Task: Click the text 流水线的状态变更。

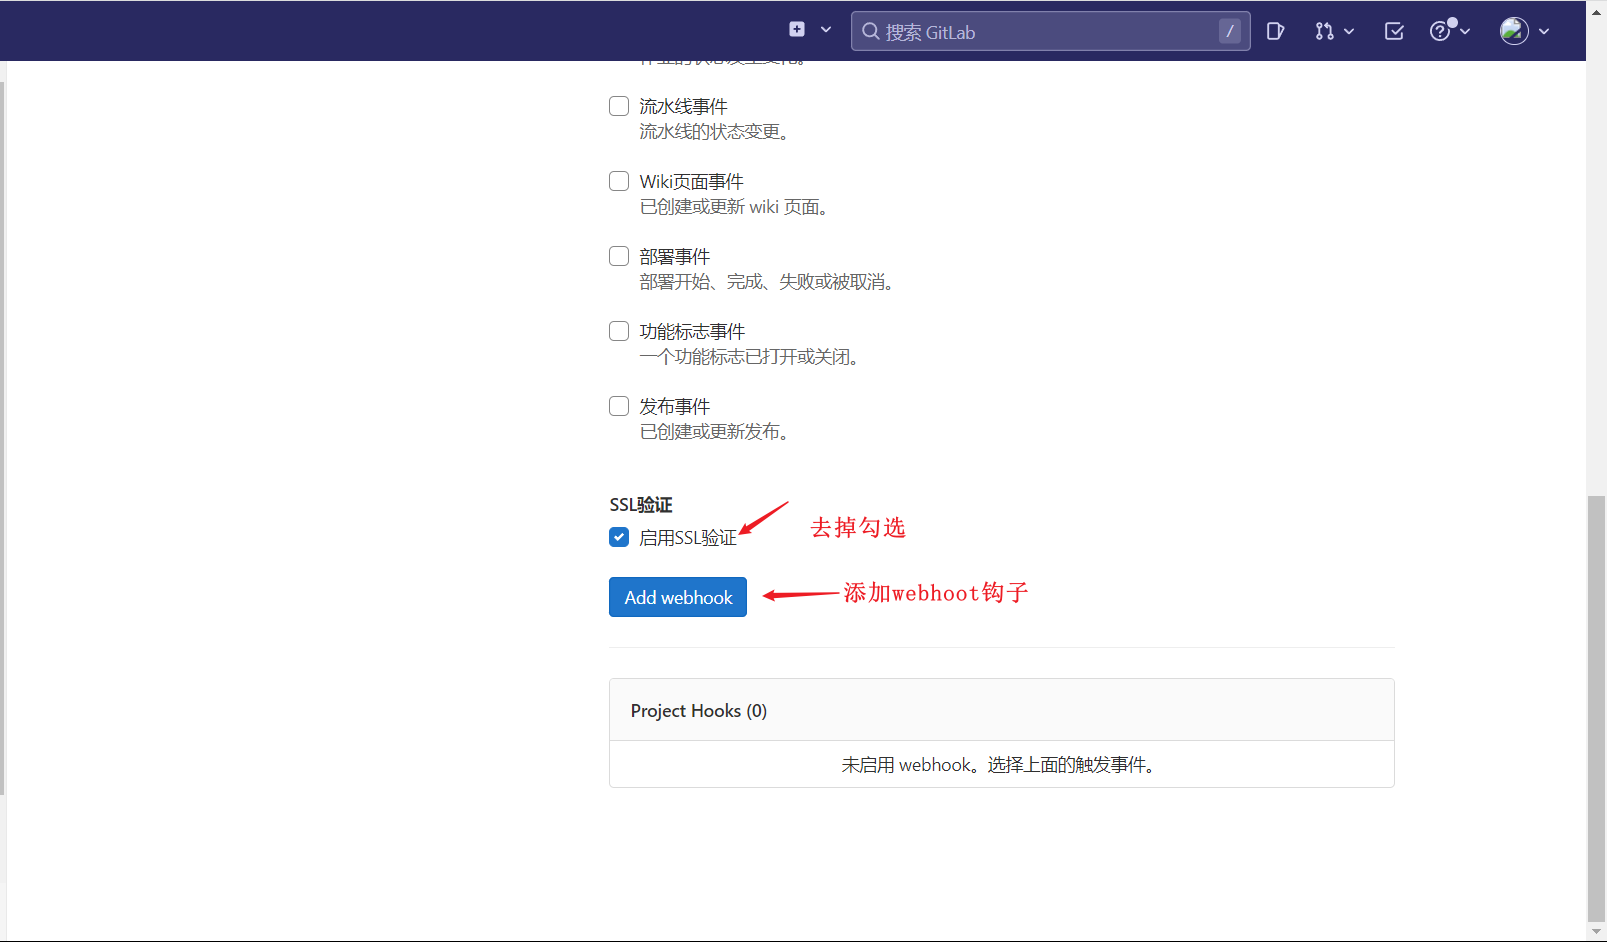Action: click(715, 132)
